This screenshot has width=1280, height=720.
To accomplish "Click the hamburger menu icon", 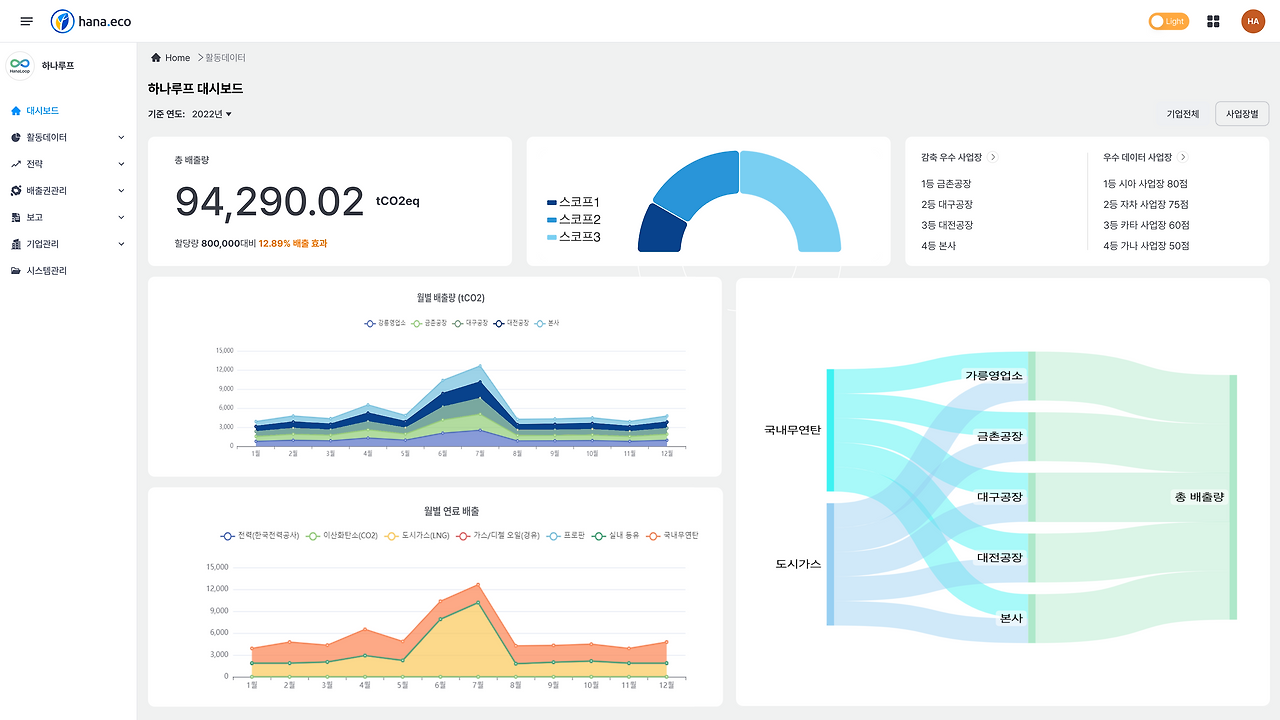I will click(26, 20).
